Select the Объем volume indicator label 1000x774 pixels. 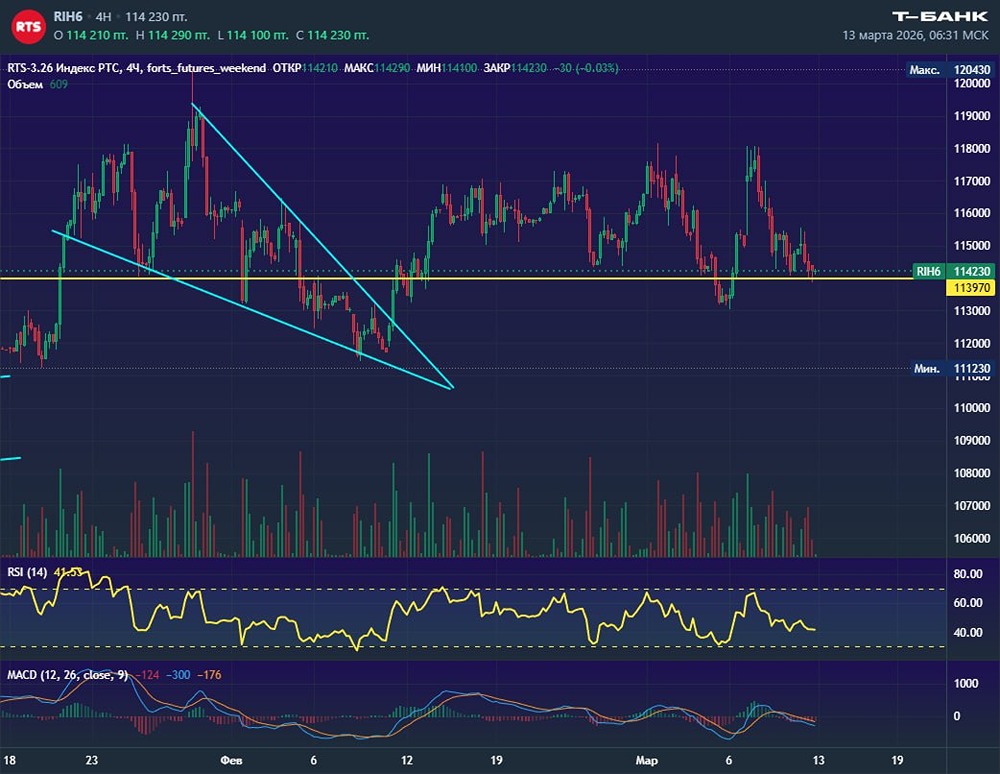click(x=25, y=84)
